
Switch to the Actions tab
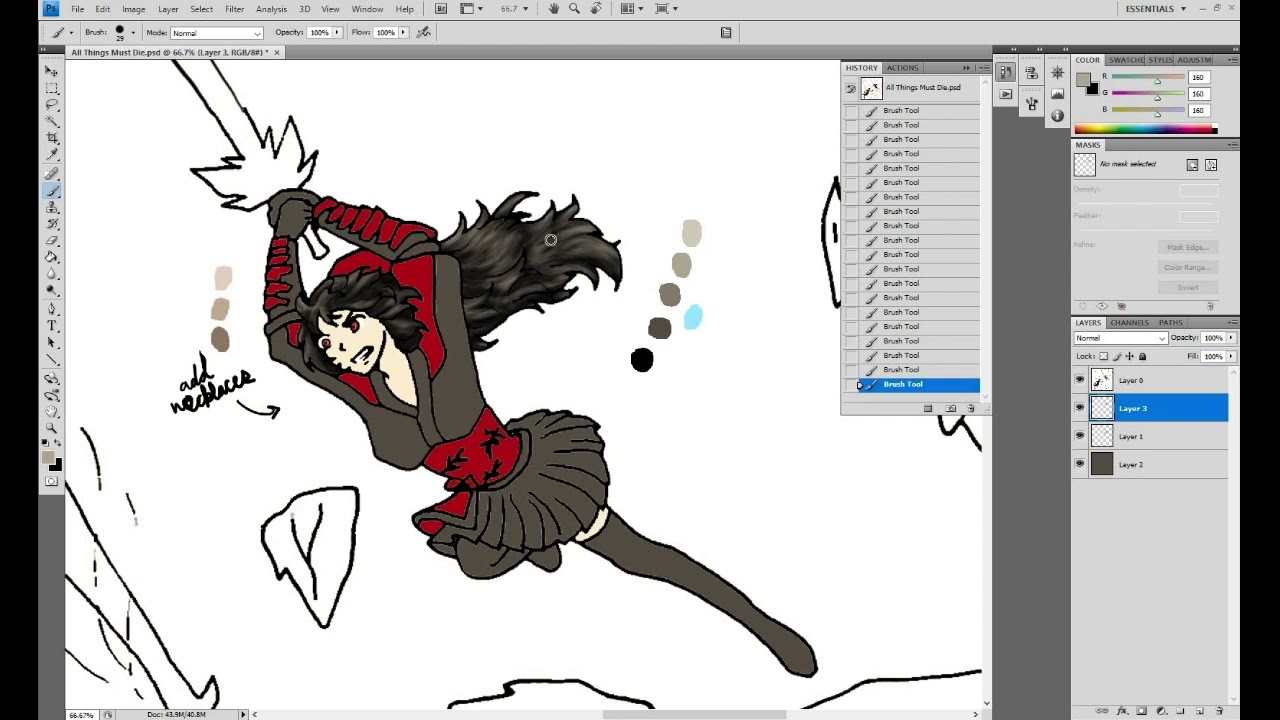902,68
